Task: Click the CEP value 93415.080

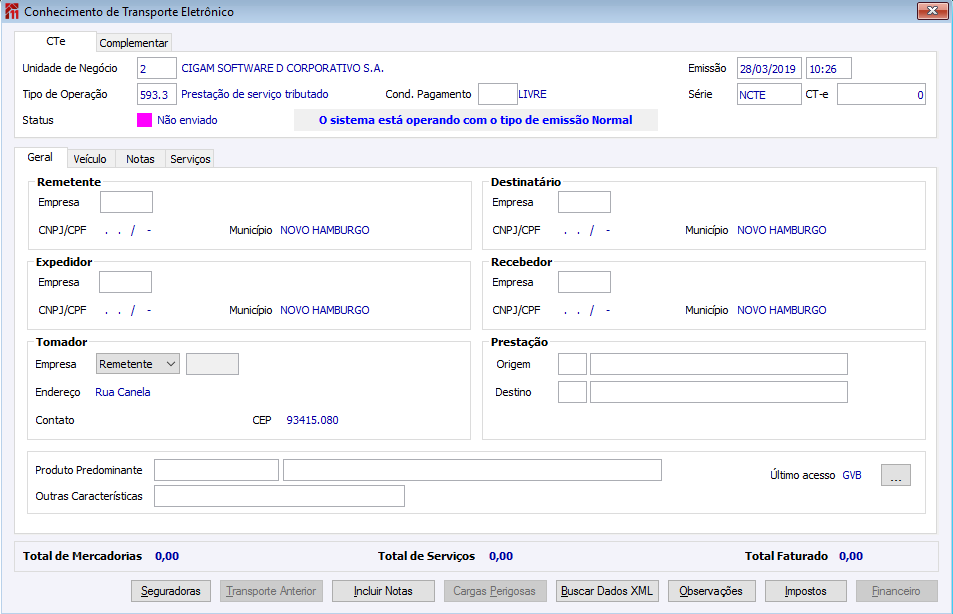Action: [312, 420]
